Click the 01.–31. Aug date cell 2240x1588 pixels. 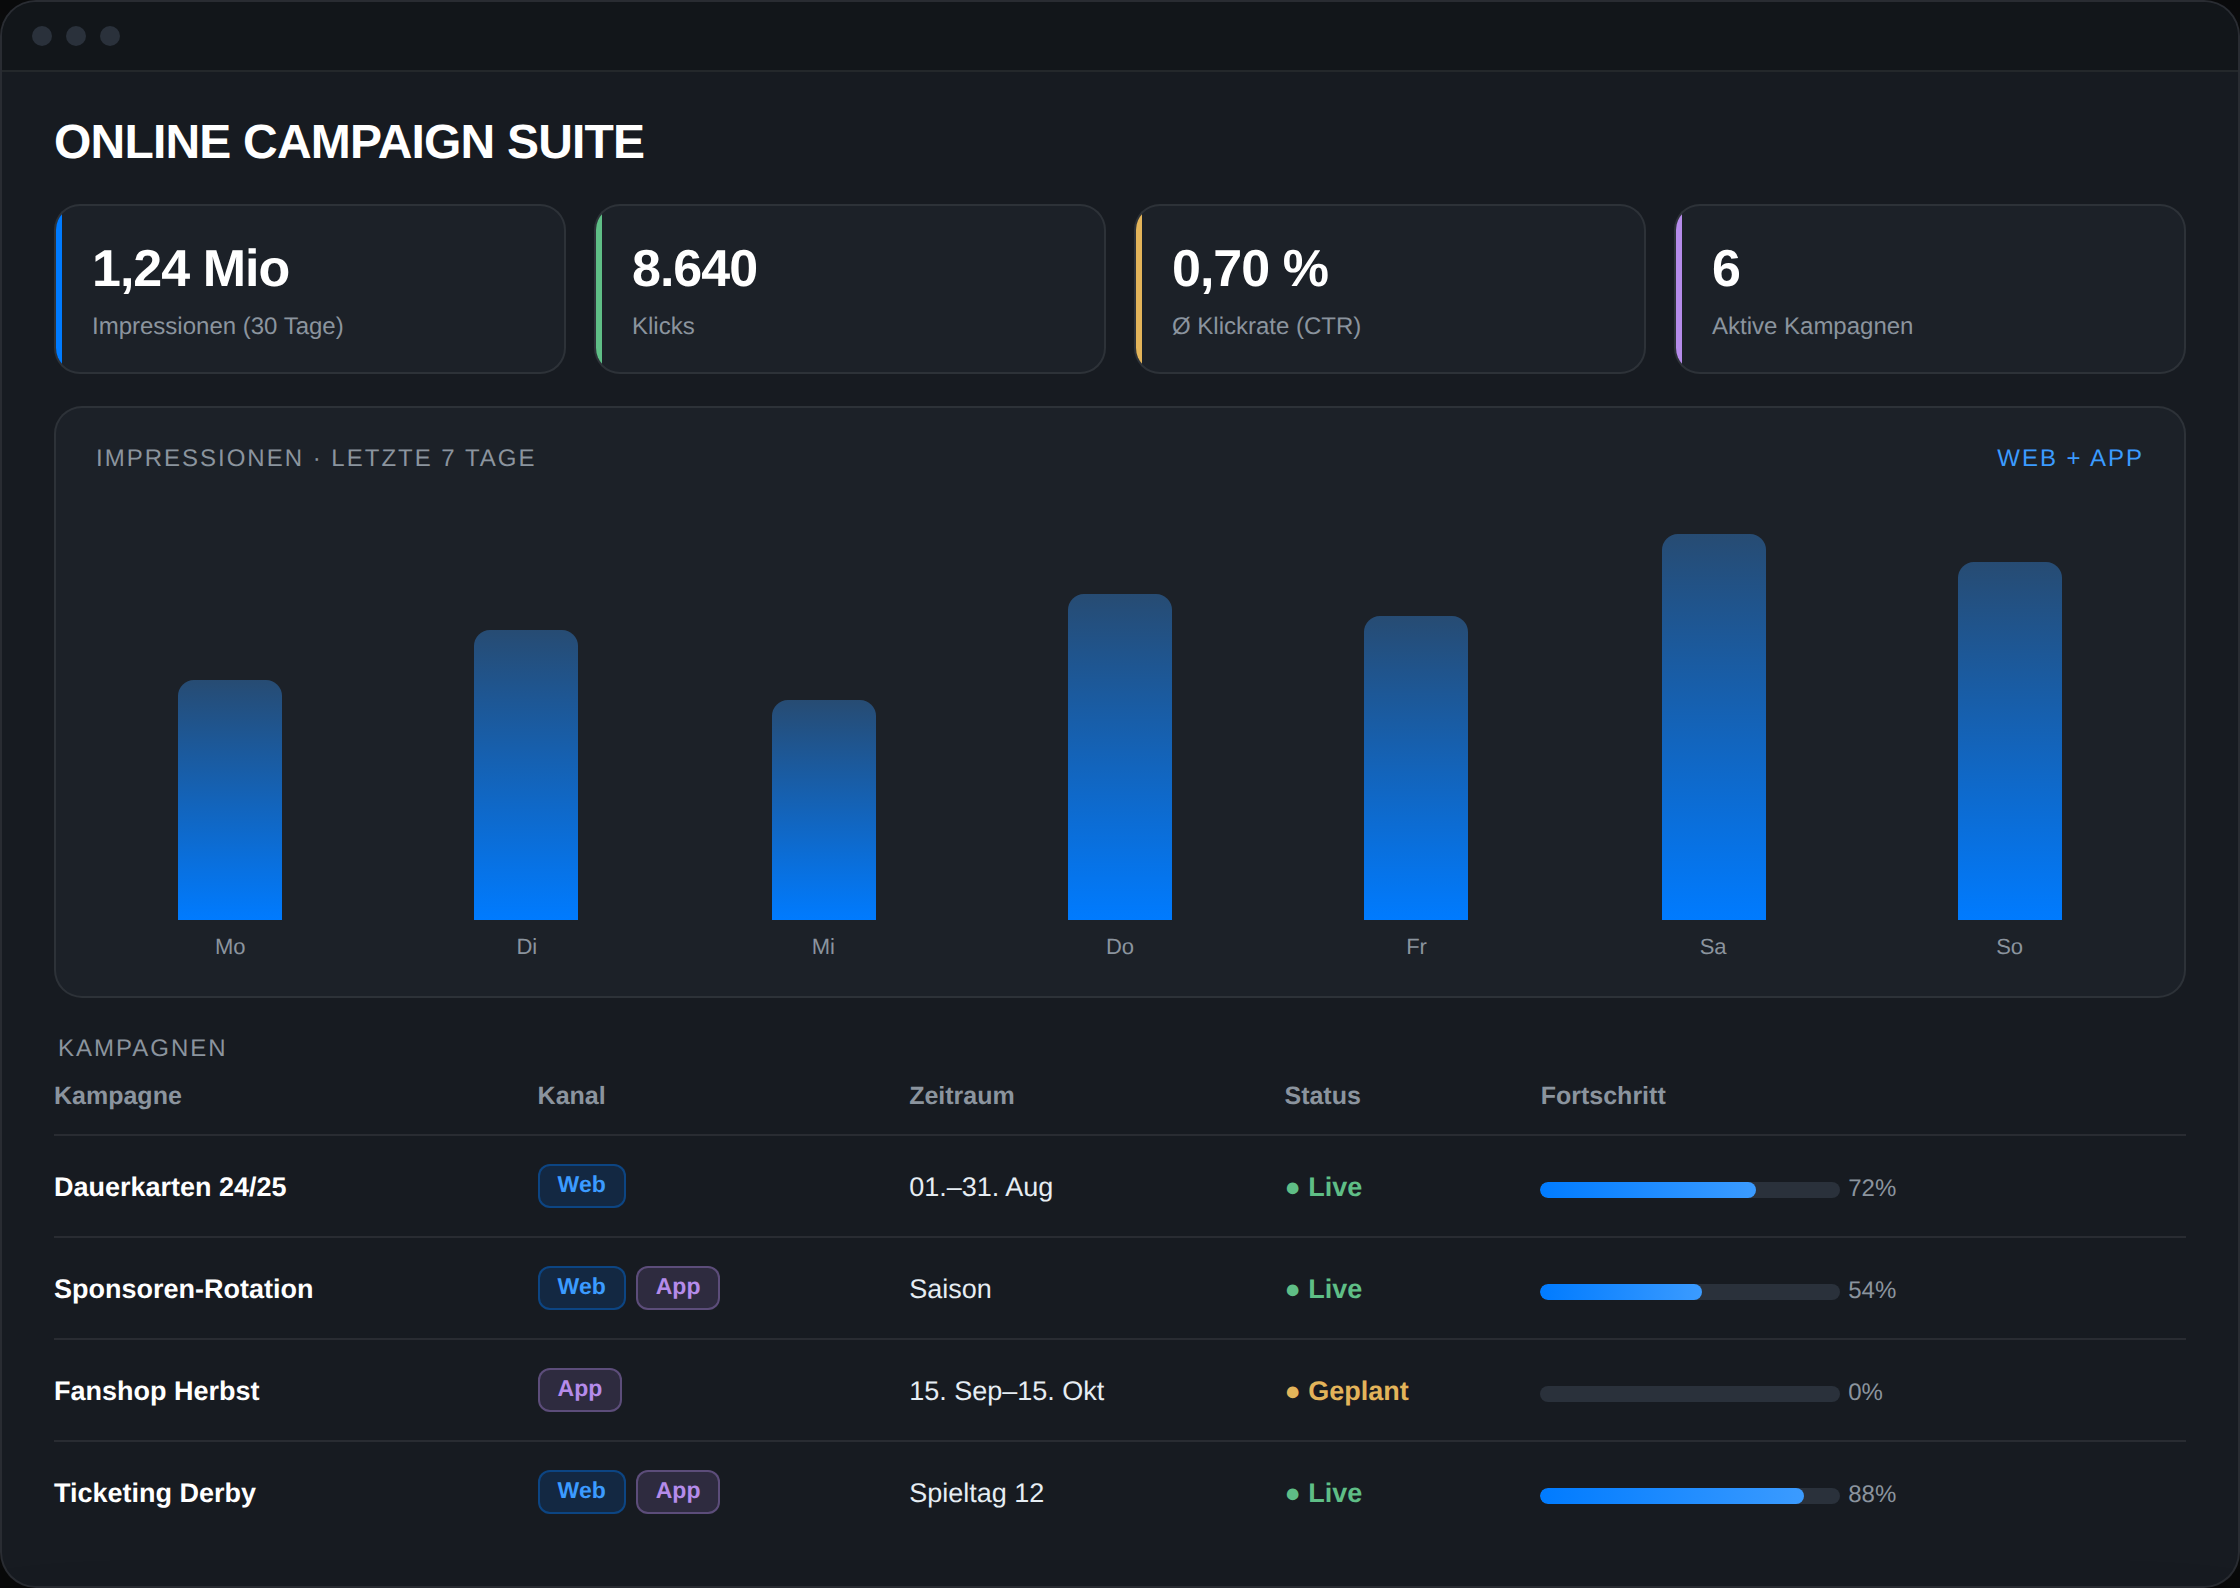[981, 1187]
